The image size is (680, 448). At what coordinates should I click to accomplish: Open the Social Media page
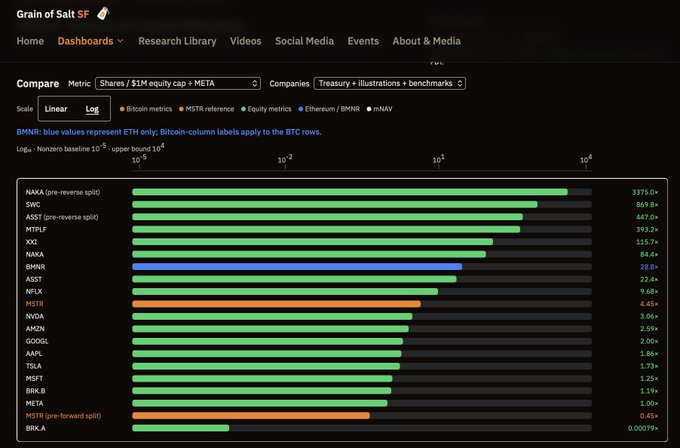pyautogui.click(x=304, y=41)
